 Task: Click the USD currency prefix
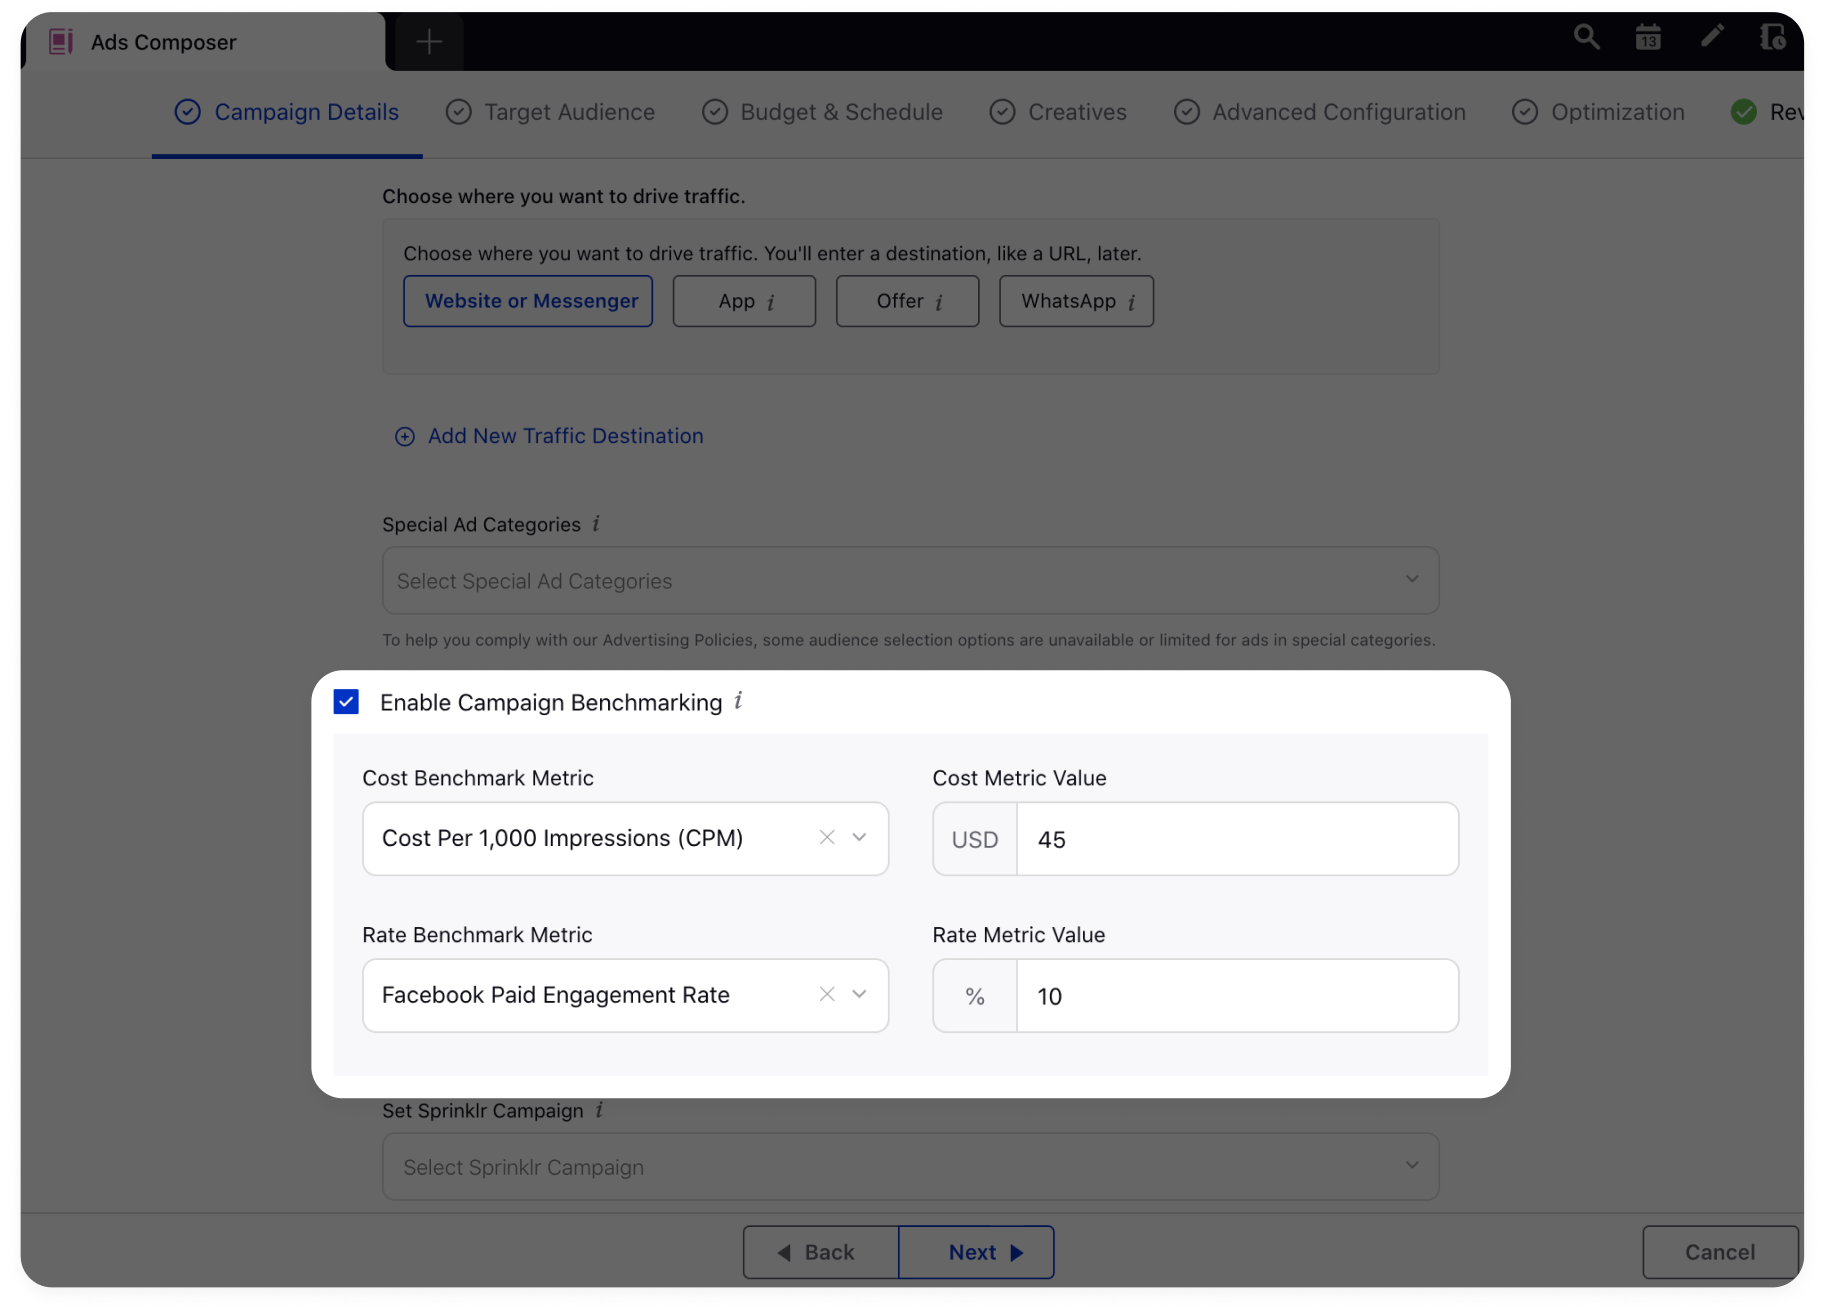coord(975,839)
